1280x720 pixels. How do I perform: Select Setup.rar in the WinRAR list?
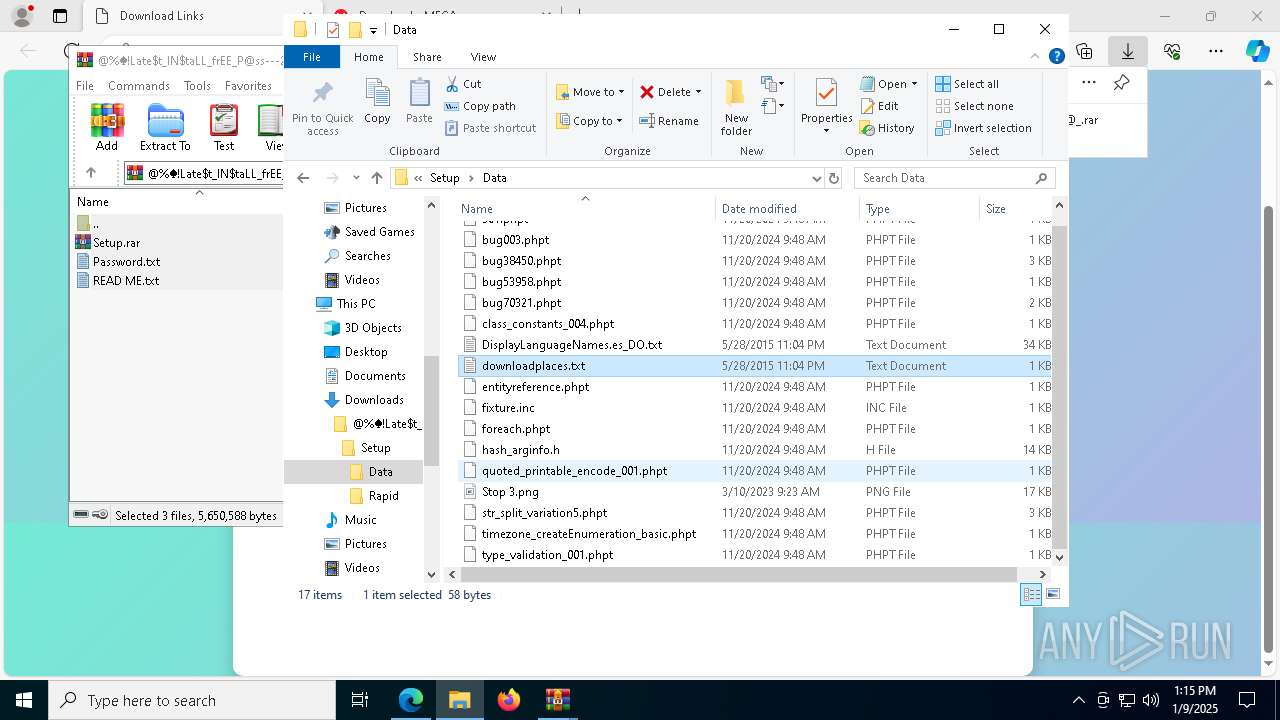116,243
